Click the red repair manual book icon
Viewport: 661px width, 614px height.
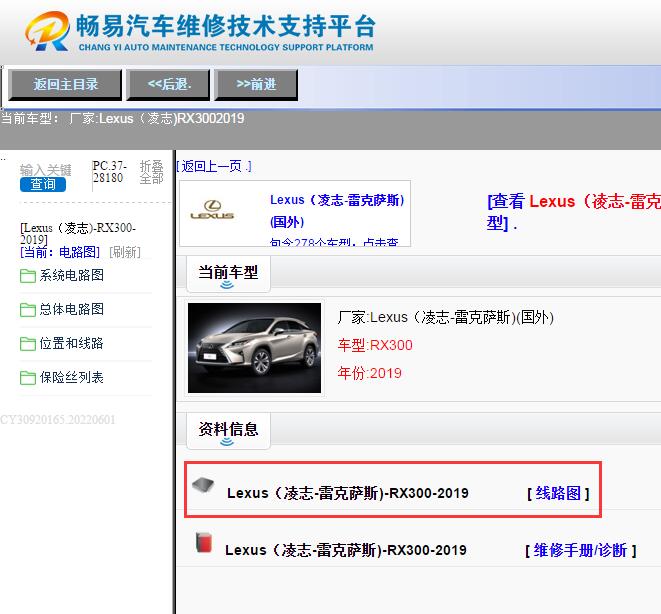click(x=203, y=543)
